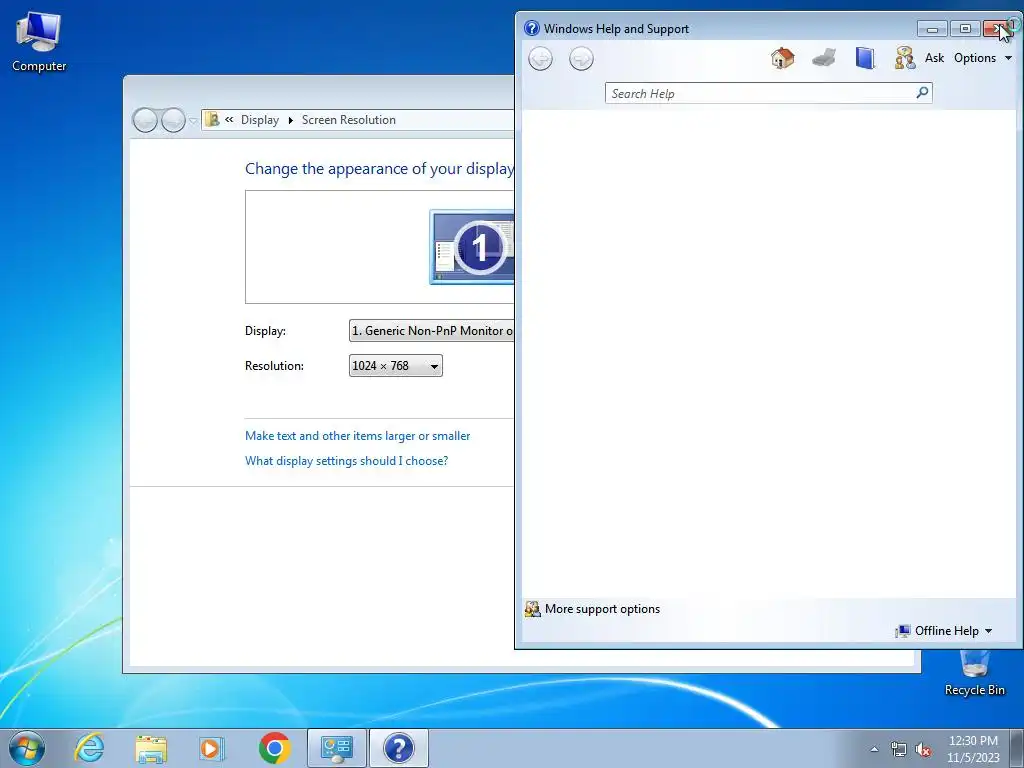Click the Ask label in Help toolbar
This screenshot has height=768, width=1024.
(935, 58)
